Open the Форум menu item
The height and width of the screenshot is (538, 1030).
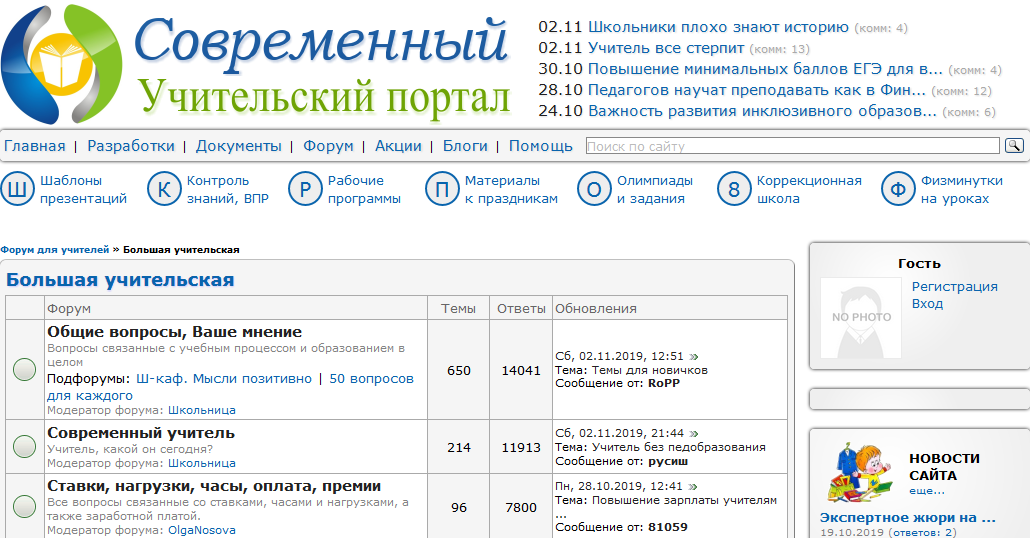pos(328,146)
